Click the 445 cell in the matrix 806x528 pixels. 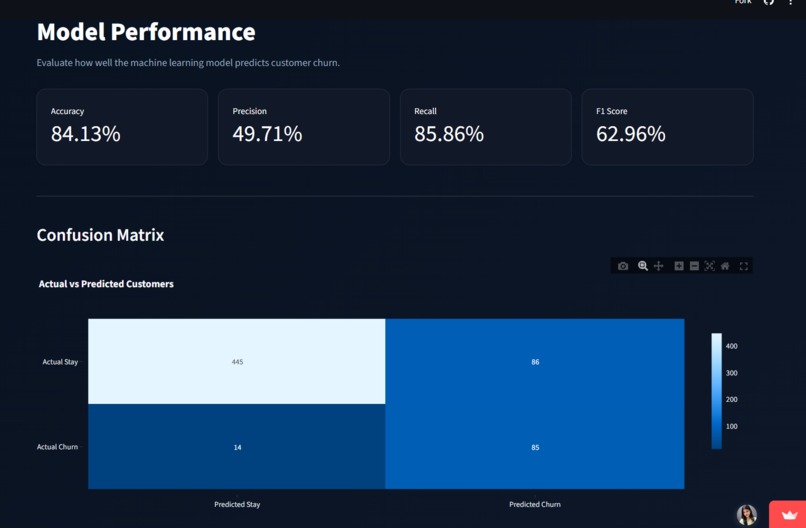[237, 361]
